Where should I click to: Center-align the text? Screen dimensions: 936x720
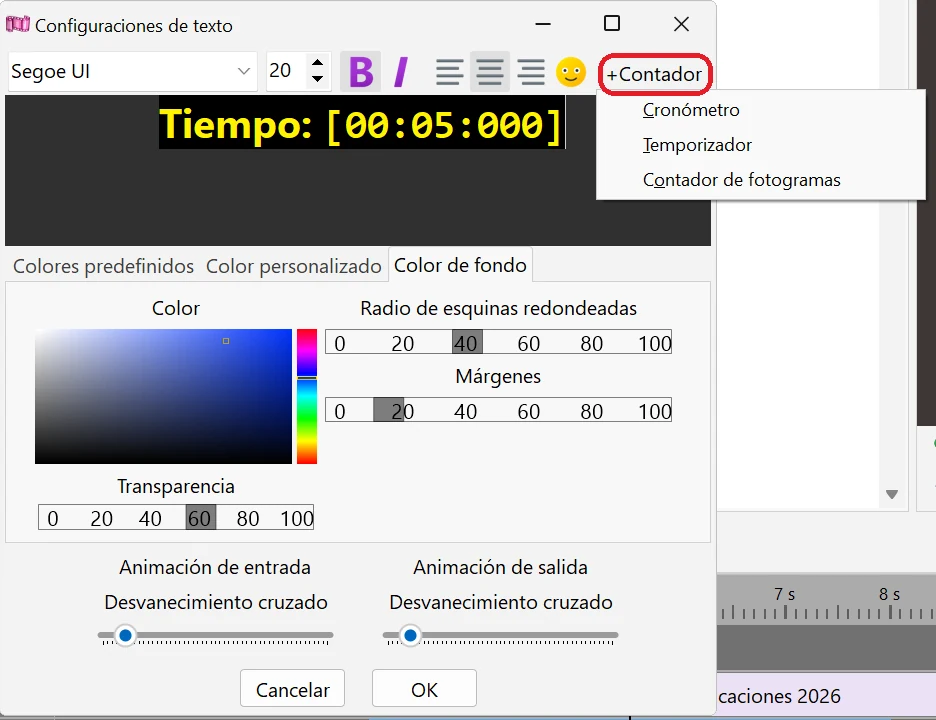489,72
